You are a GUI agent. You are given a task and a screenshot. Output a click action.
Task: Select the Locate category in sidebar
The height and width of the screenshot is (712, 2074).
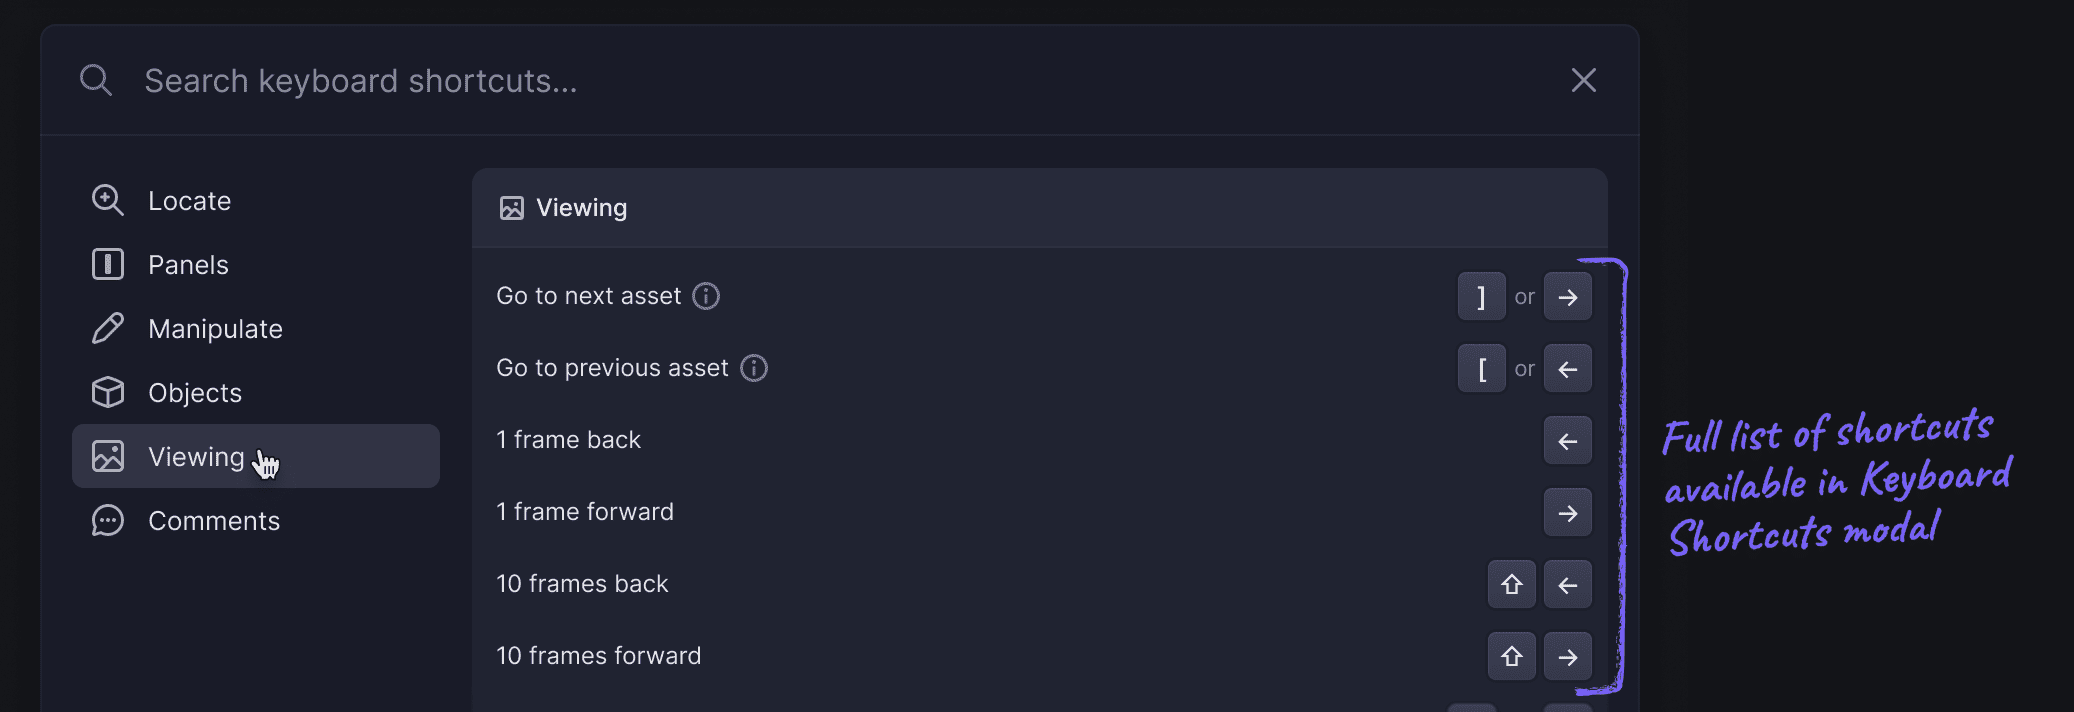pyautogui.click(x=189, y=200)
